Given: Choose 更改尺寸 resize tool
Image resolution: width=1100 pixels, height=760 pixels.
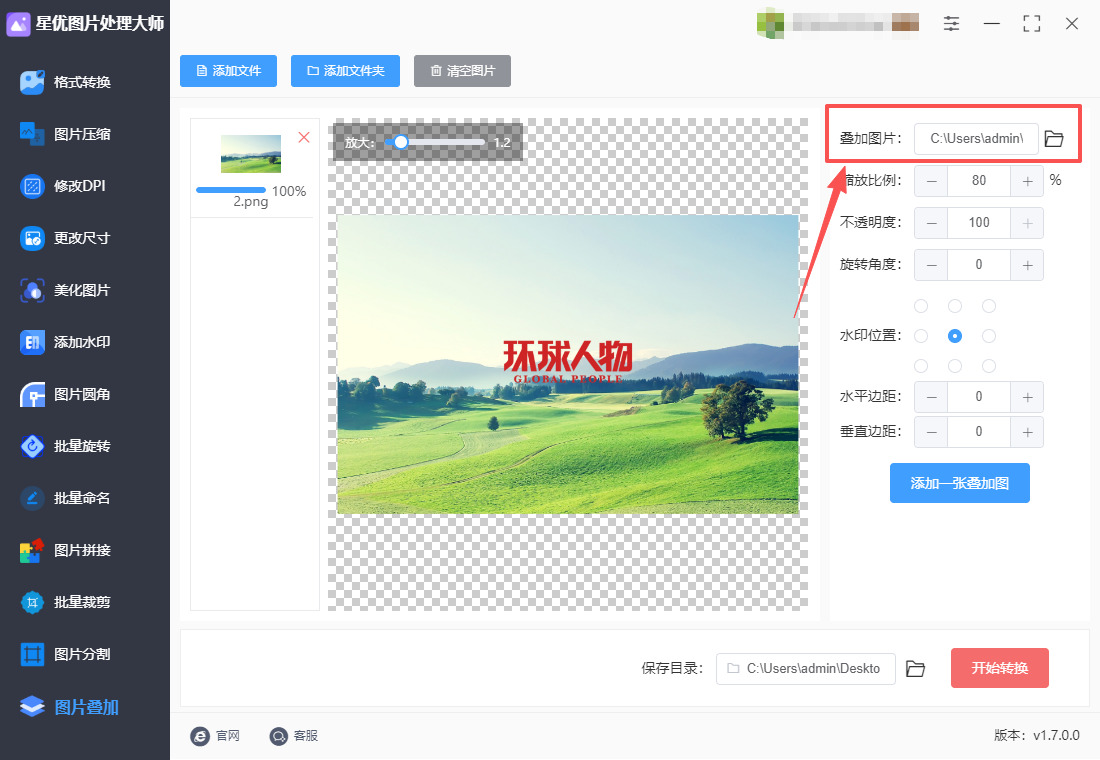Looking at the screenshot, I should click(x=66, y=238).
